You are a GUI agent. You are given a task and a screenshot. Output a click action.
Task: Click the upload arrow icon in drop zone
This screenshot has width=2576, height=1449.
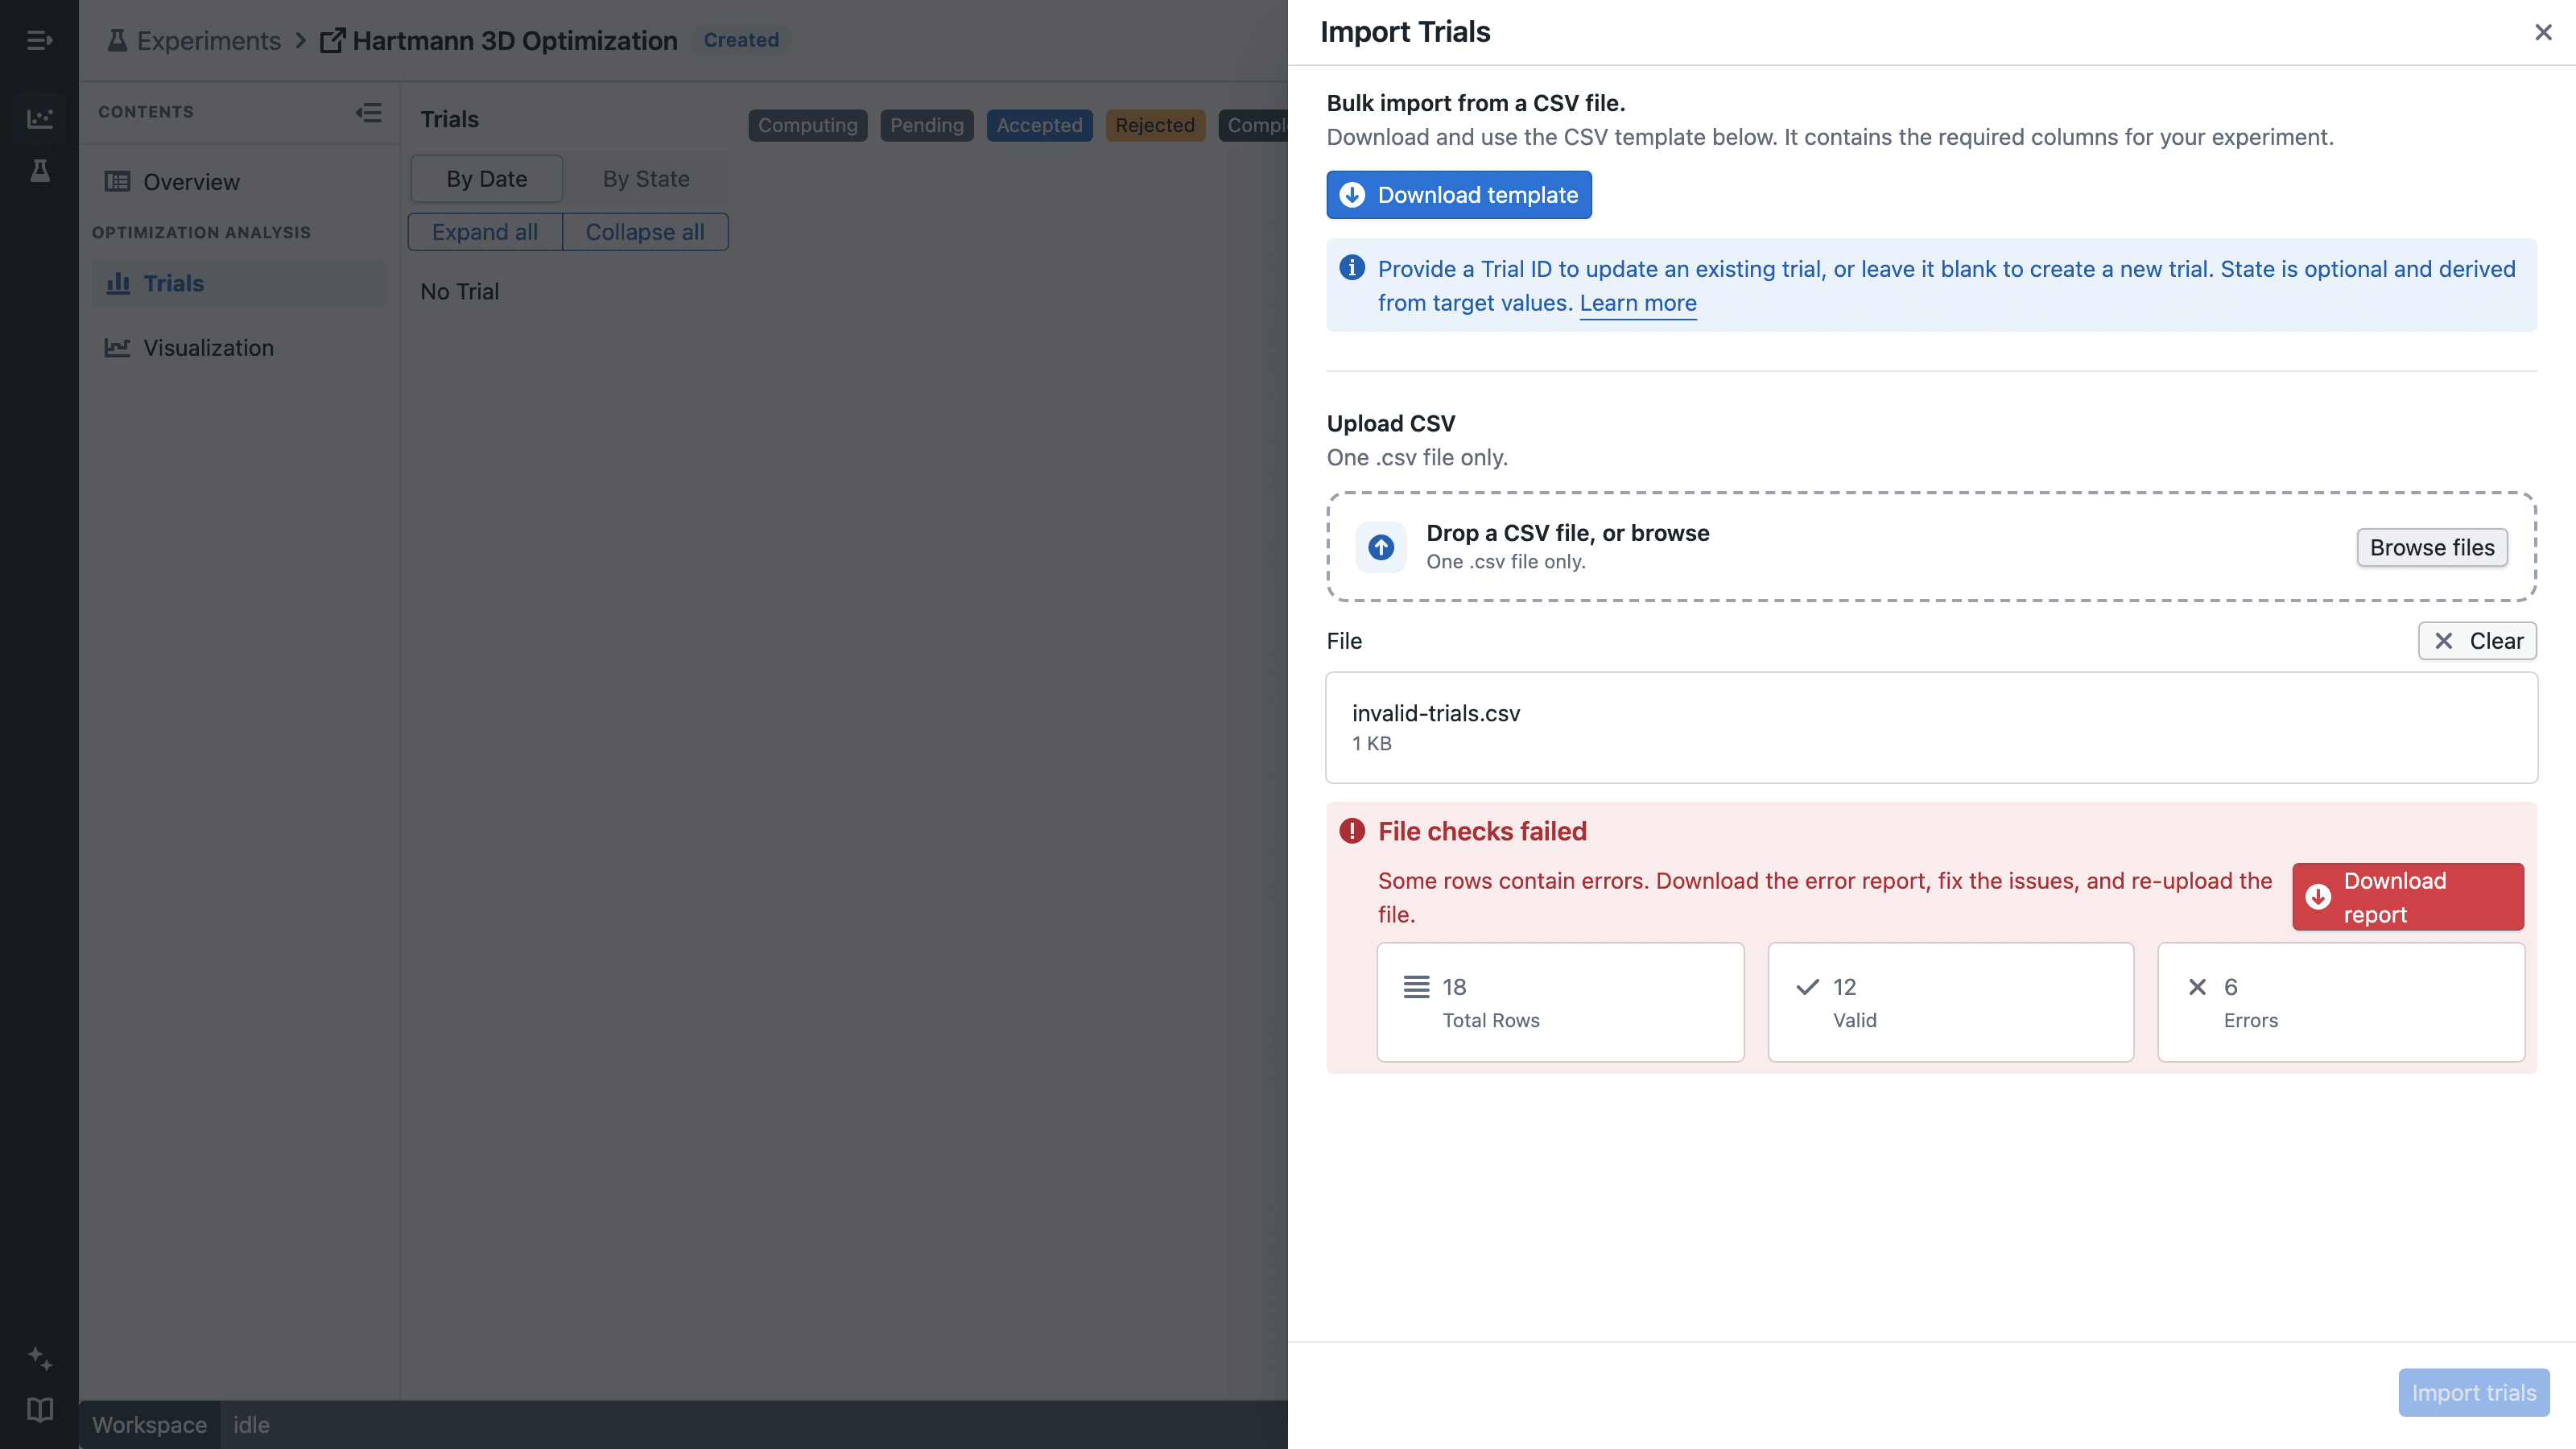(1381, 547)
